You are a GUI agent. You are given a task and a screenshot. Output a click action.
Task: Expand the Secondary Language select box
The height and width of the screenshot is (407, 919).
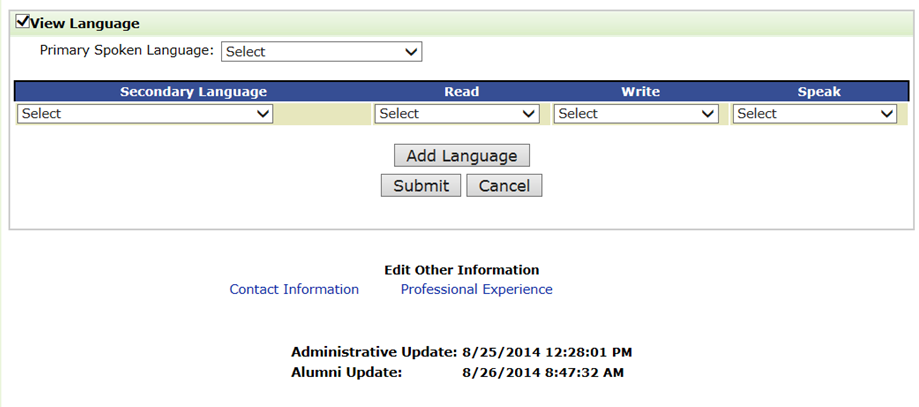pyautogui.click(x=145, y=114)
